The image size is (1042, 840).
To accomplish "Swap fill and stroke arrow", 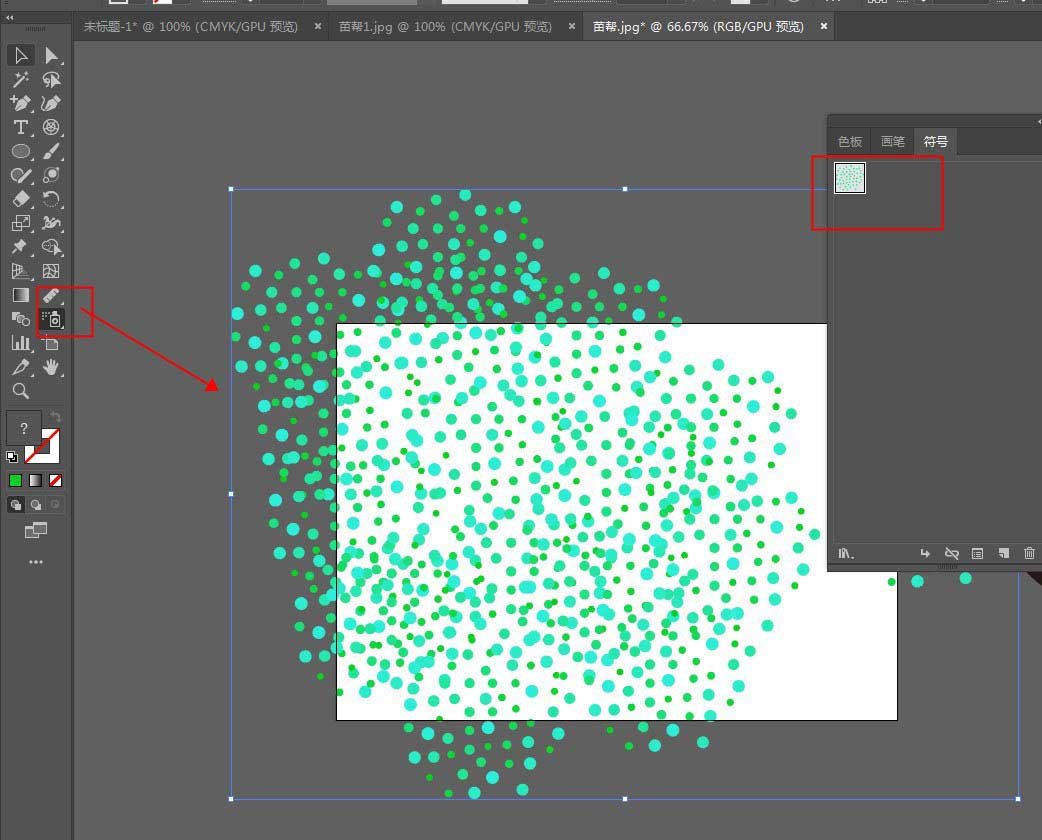I will 56,417.
